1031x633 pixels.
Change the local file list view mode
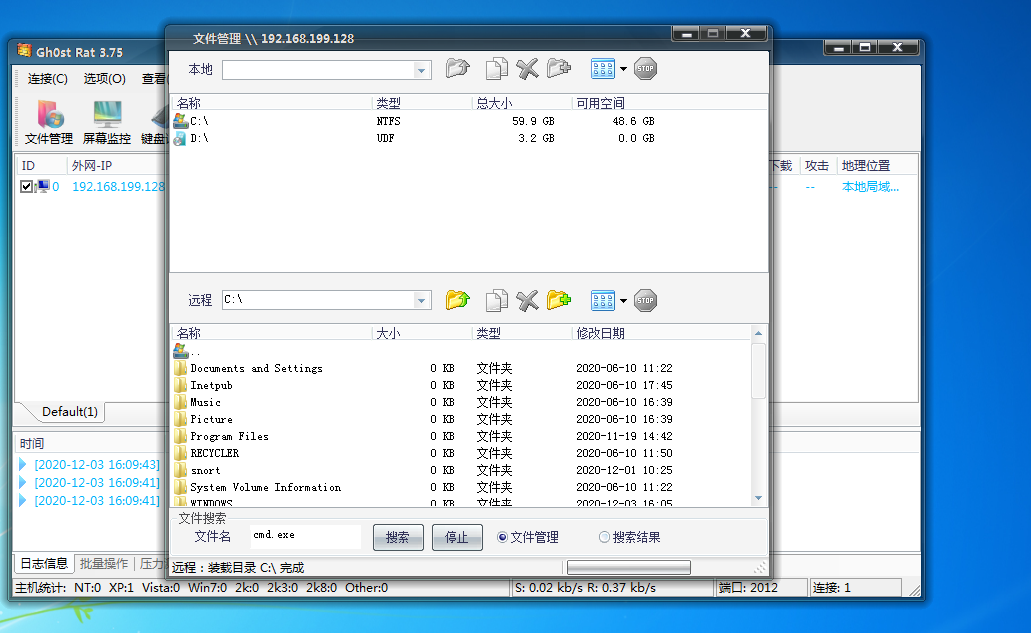click(x=603, y=68)
